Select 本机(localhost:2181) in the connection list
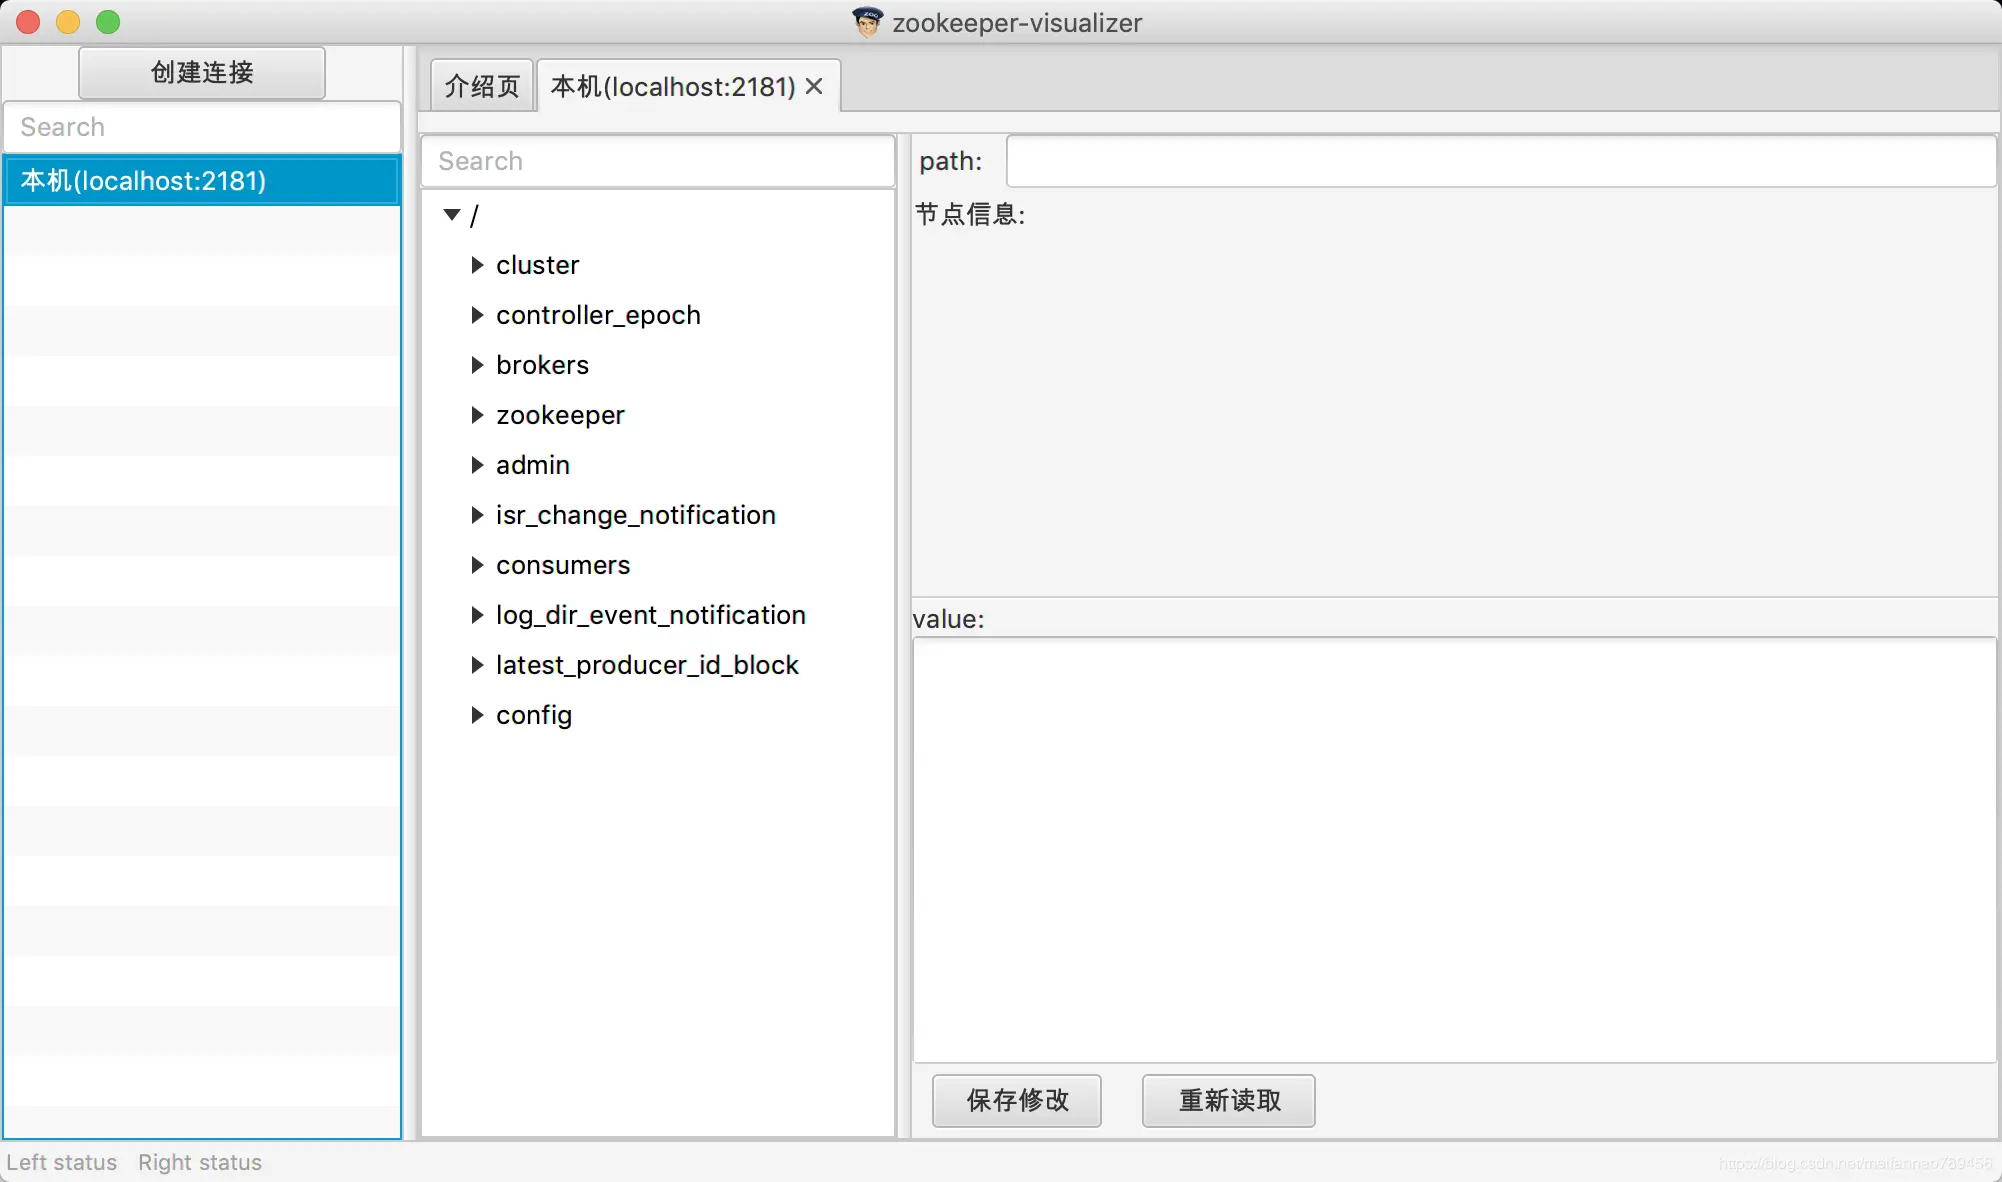 pyautogui.click(x=202, y=181)
